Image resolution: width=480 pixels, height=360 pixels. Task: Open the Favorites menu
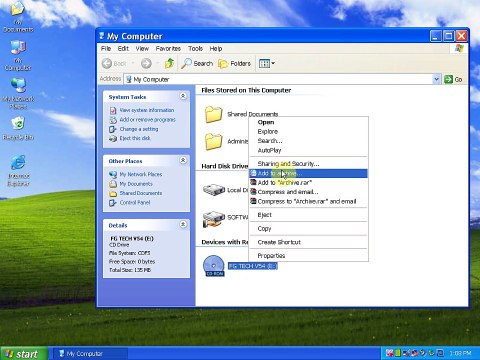click(168, 49)
